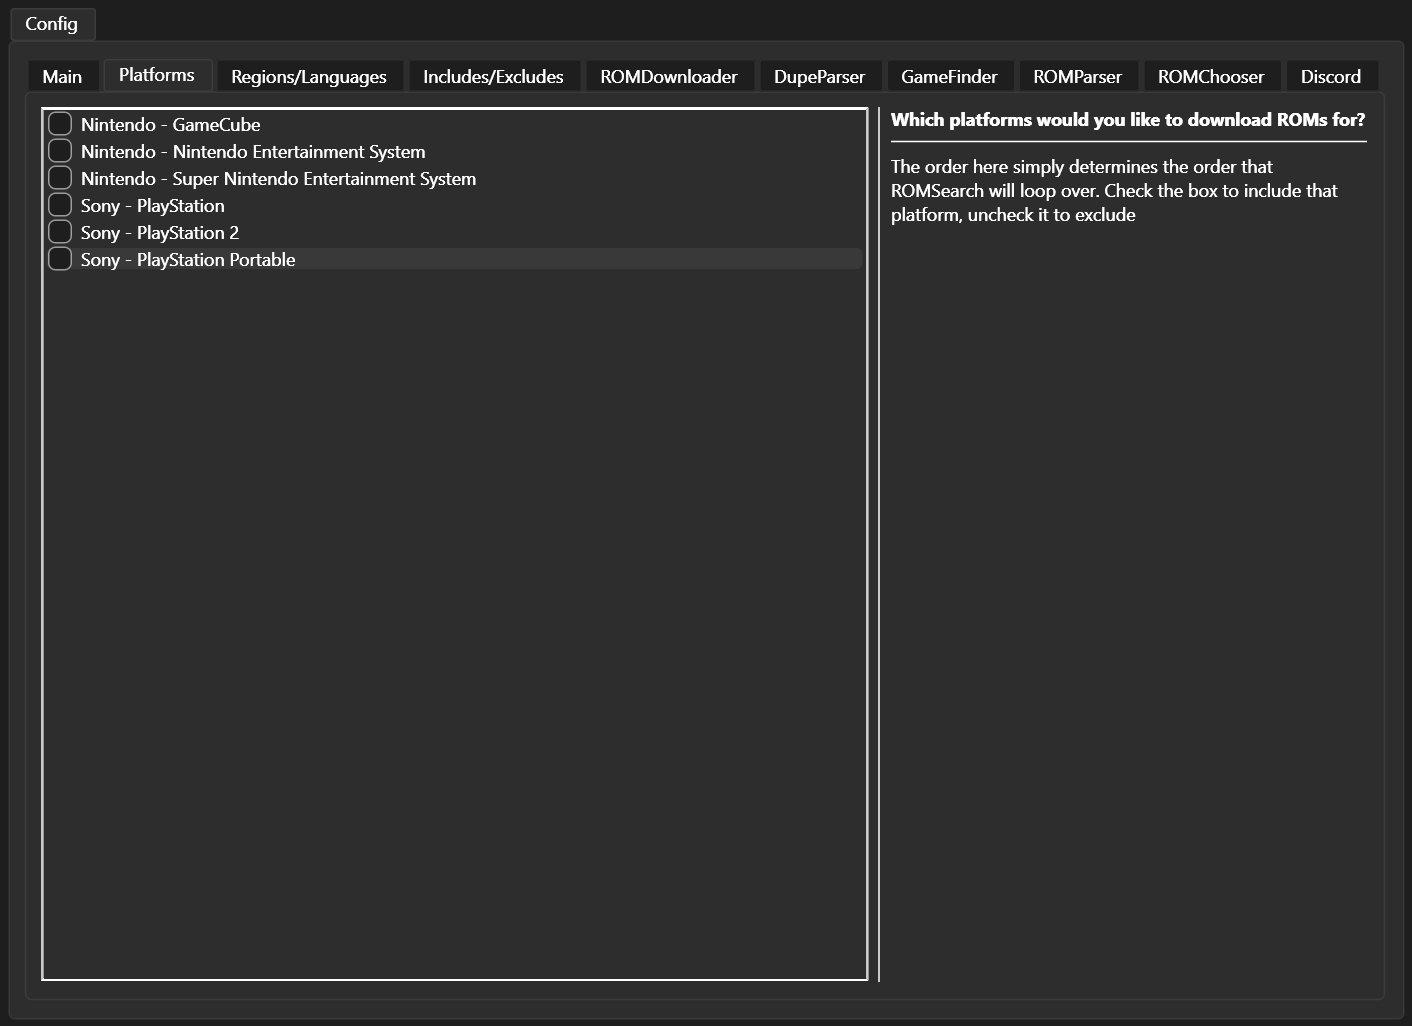Select the Platforms tab
This screenshot has width=1412, height=1026.
157,75
